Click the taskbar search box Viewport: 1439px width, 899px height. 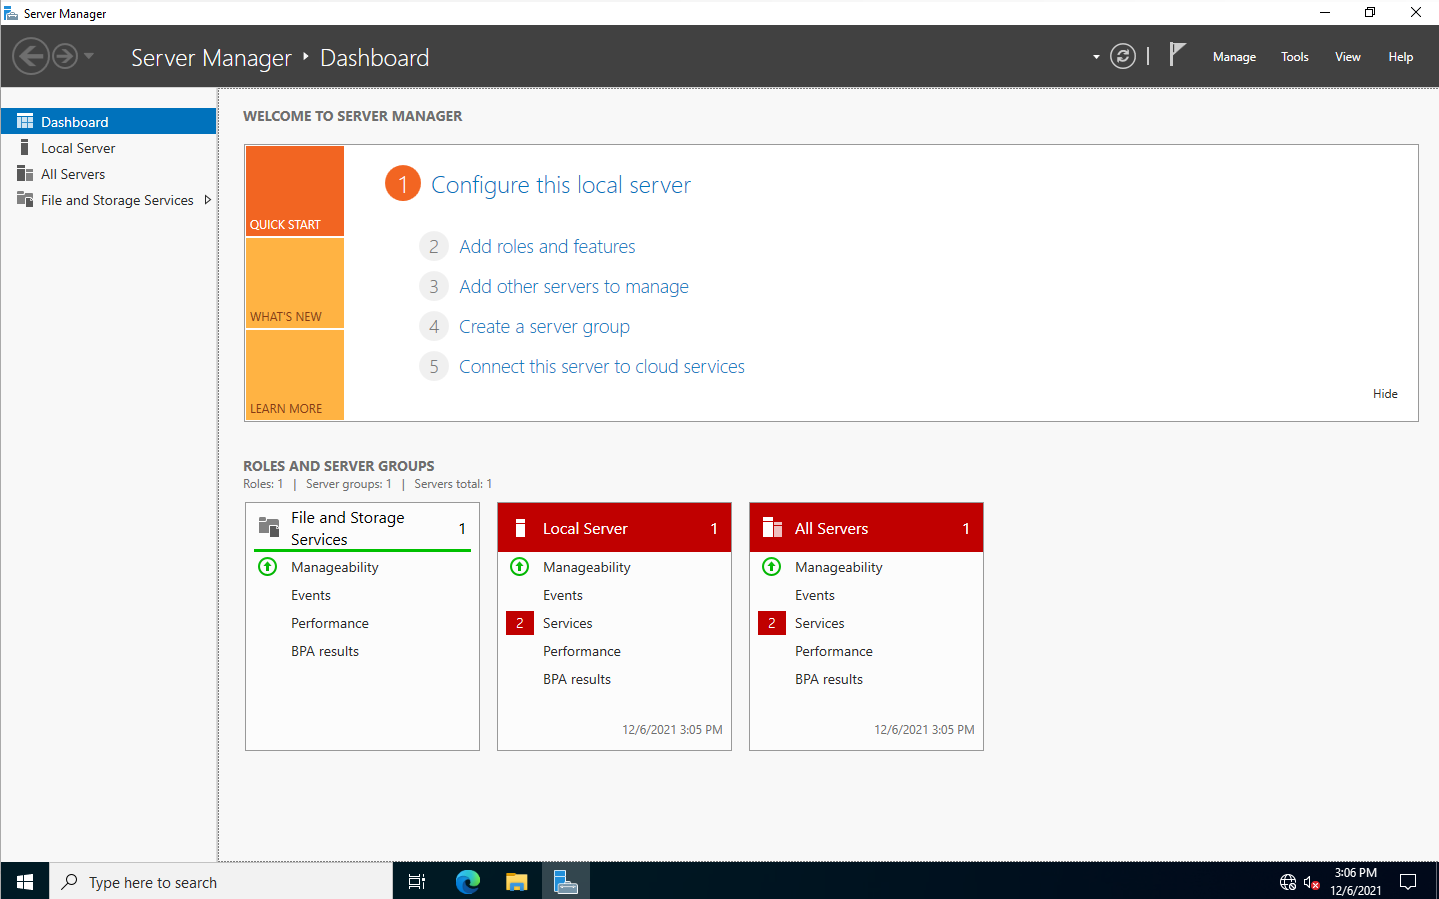[x=220, y=881]
